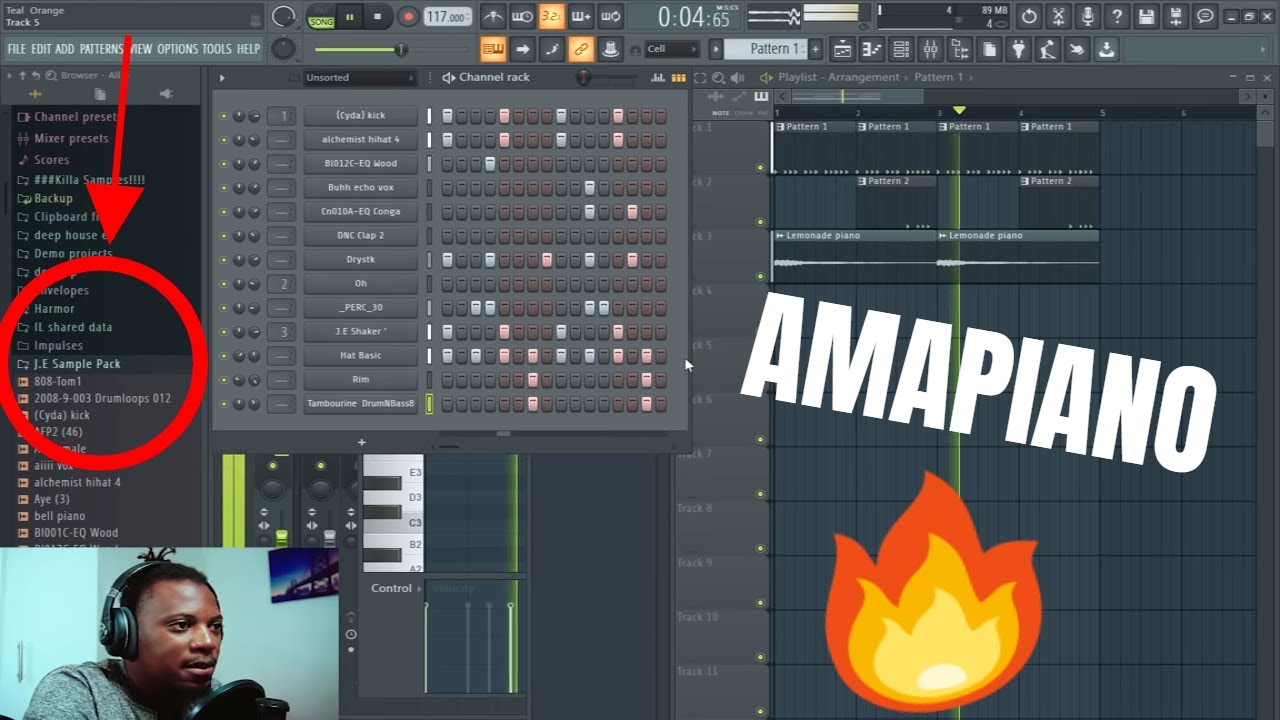Open the Channel rack options arrow menu
The height and width of the screenshot is (720, 1280).
pos(222,78)
